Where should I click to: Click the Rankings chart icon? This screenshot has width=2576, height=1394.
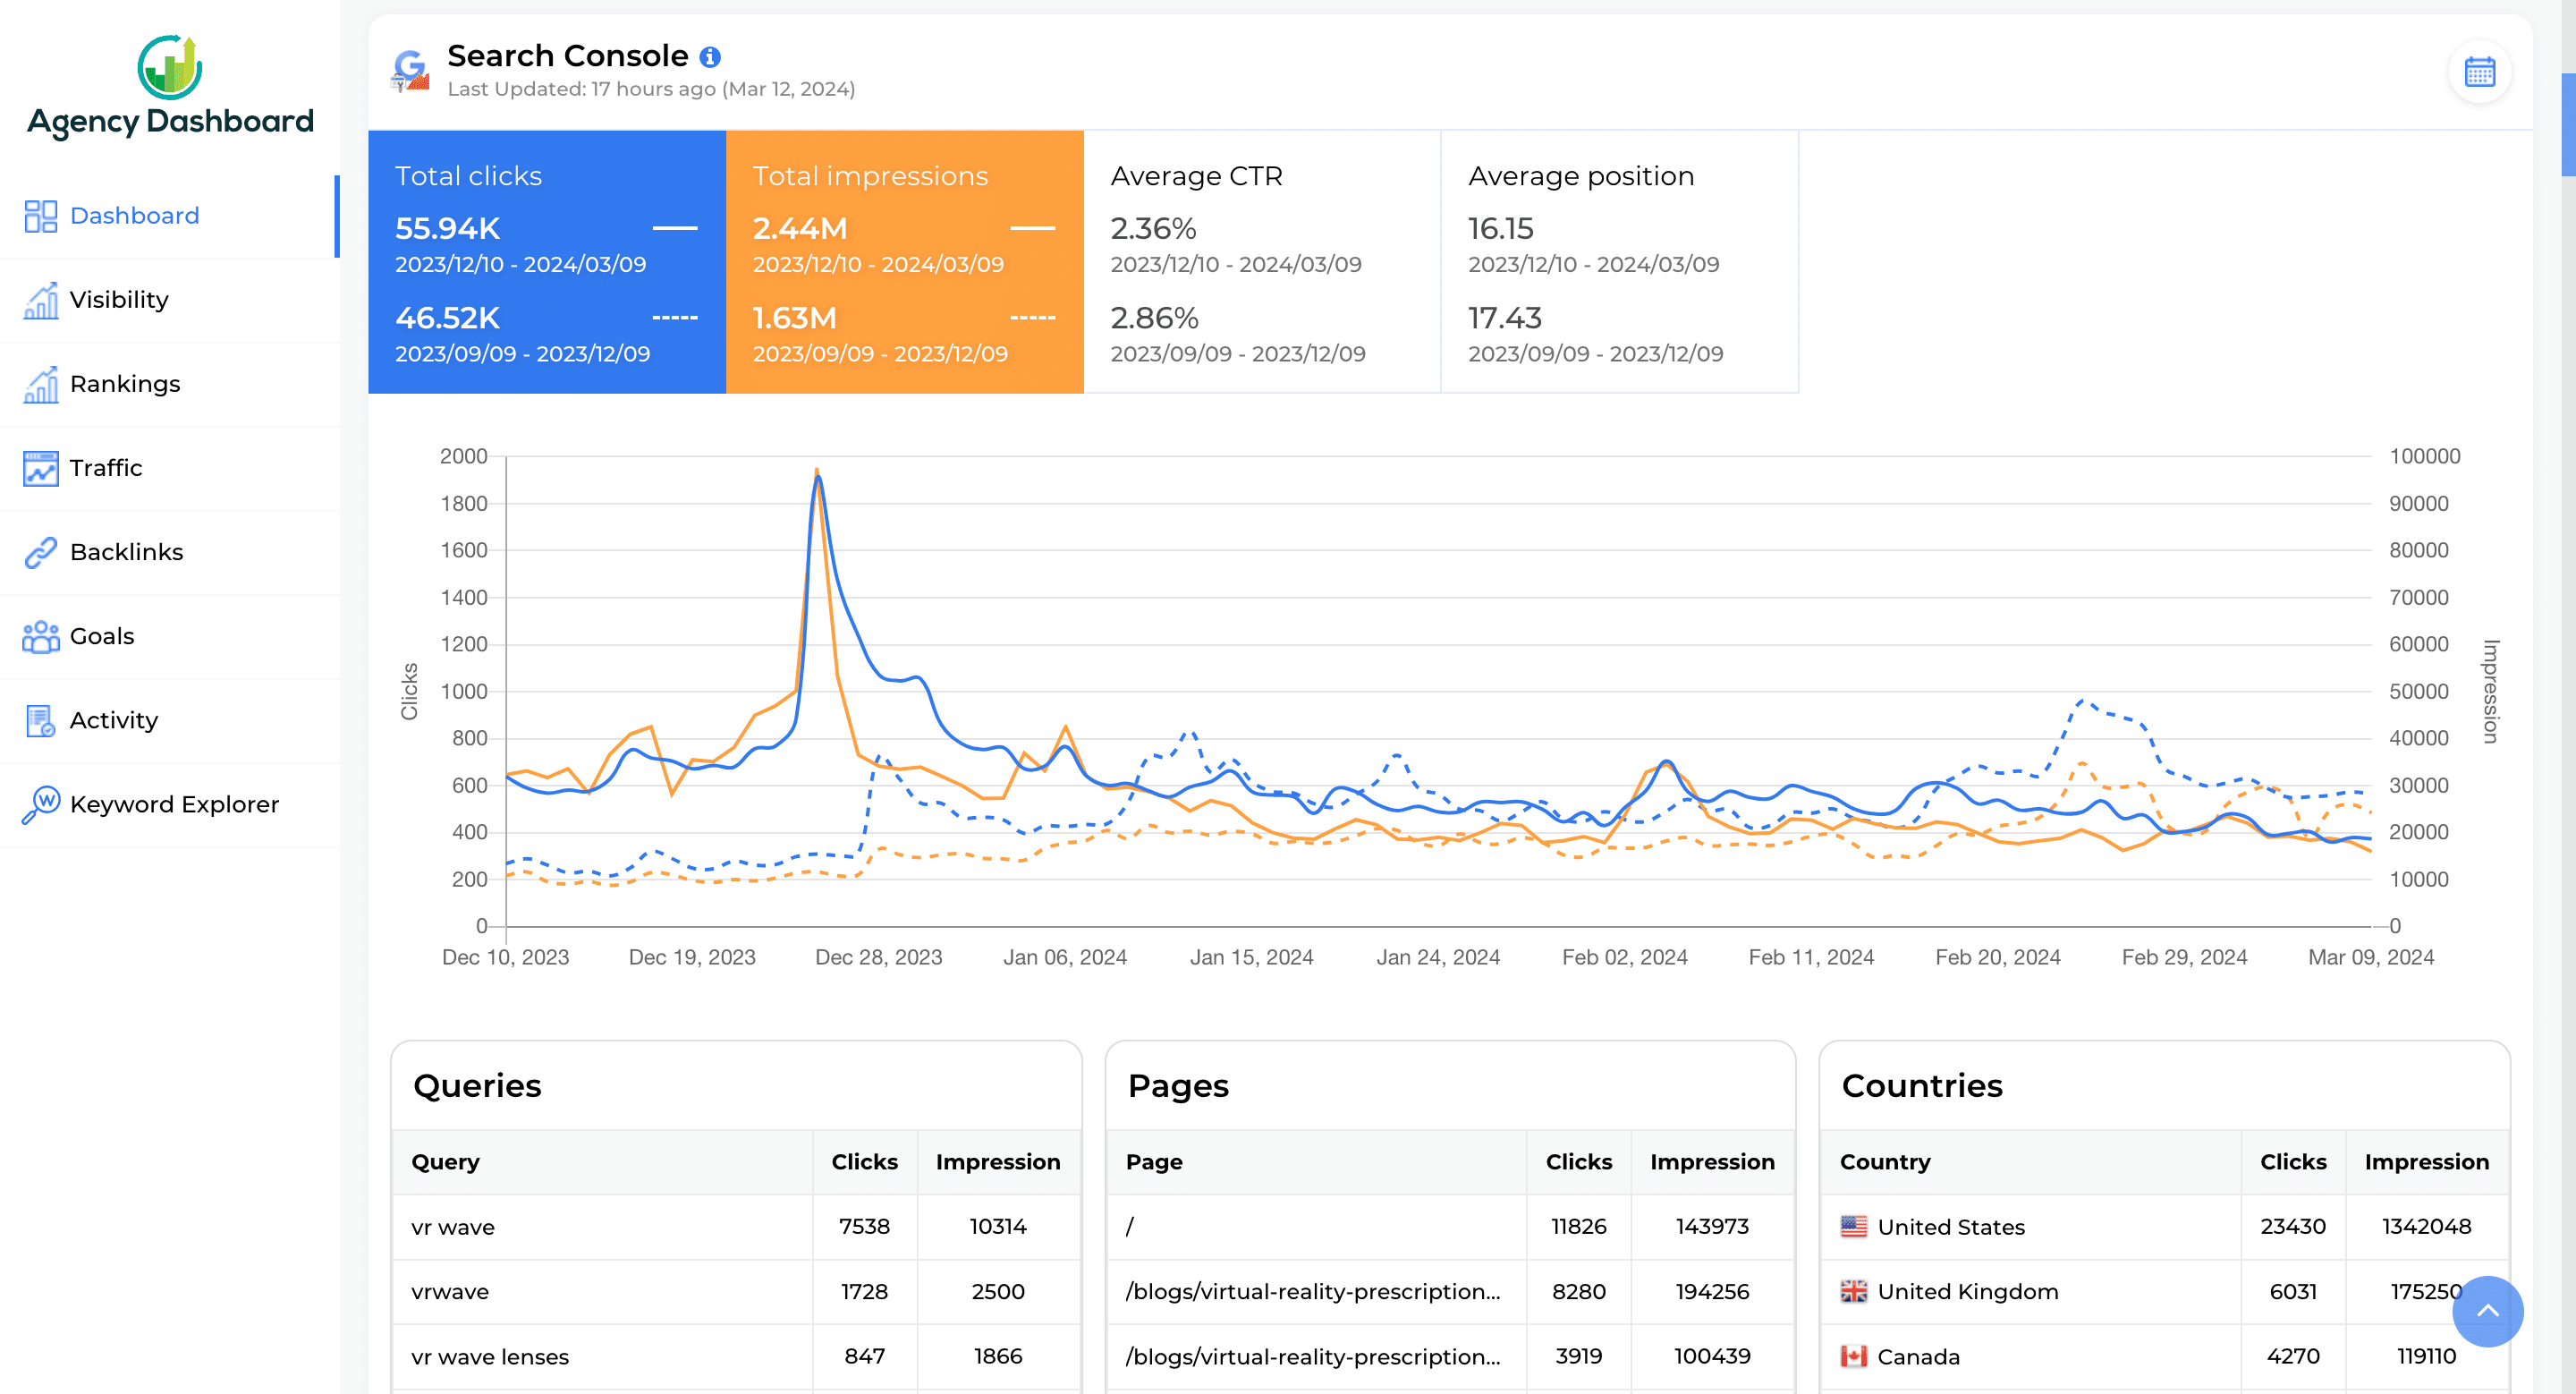tap(41, 384)
